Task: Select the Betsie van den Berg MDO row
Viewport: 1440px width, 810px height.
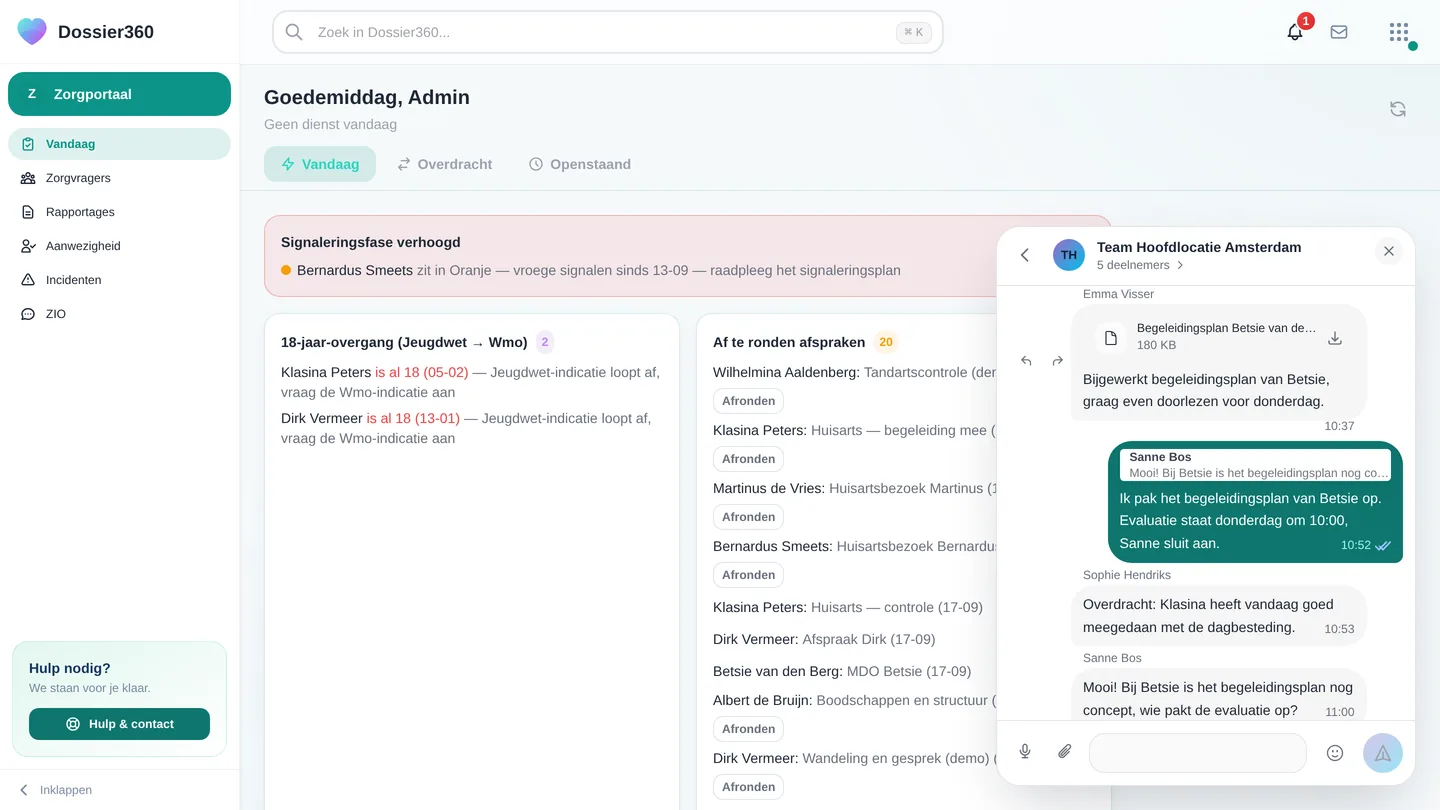Action: click(842, 671)
